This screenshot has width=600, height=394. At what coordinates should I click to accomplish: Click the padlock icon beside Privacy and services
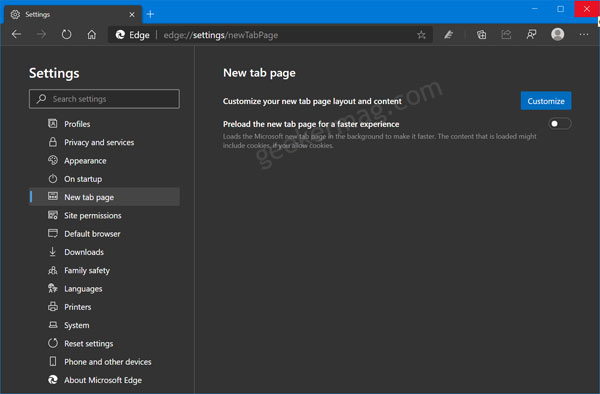[x=53, y=142]
